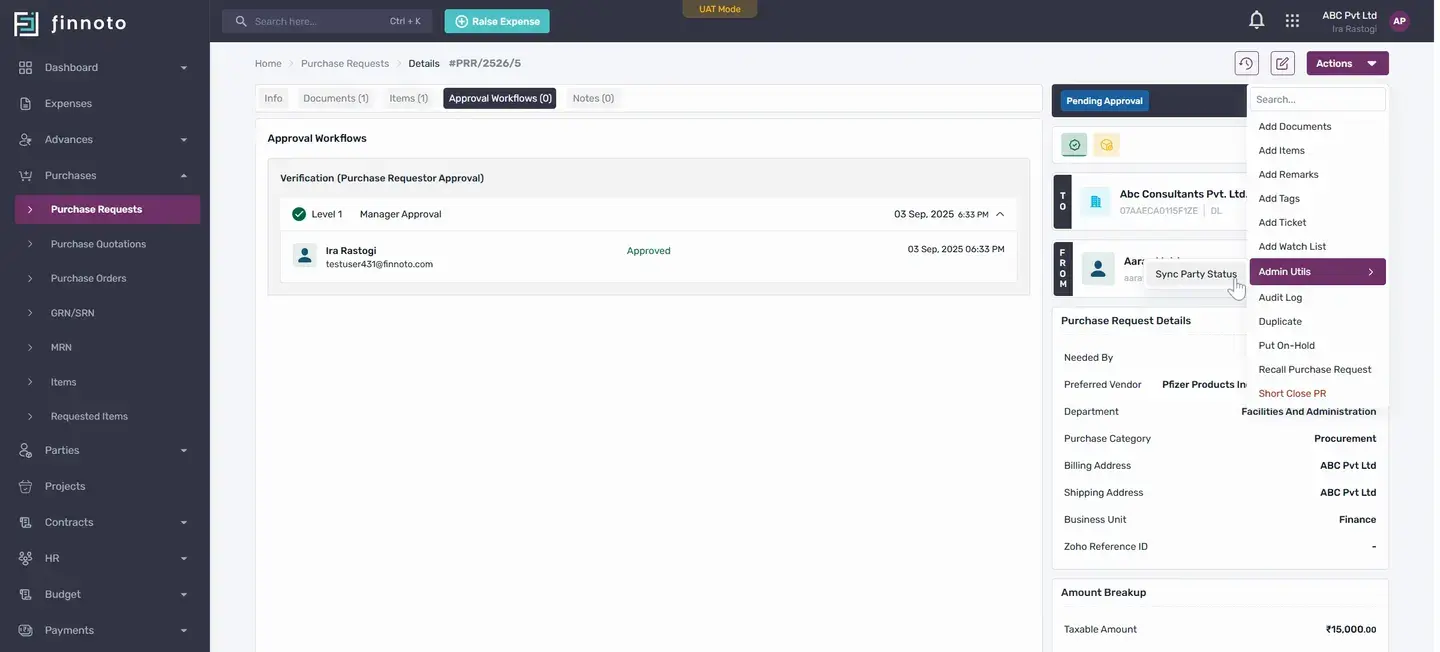The height and width of the screenshot is (652, 1440).
Task: Expand the Contracts menu arrow
Action: point(183,523)
